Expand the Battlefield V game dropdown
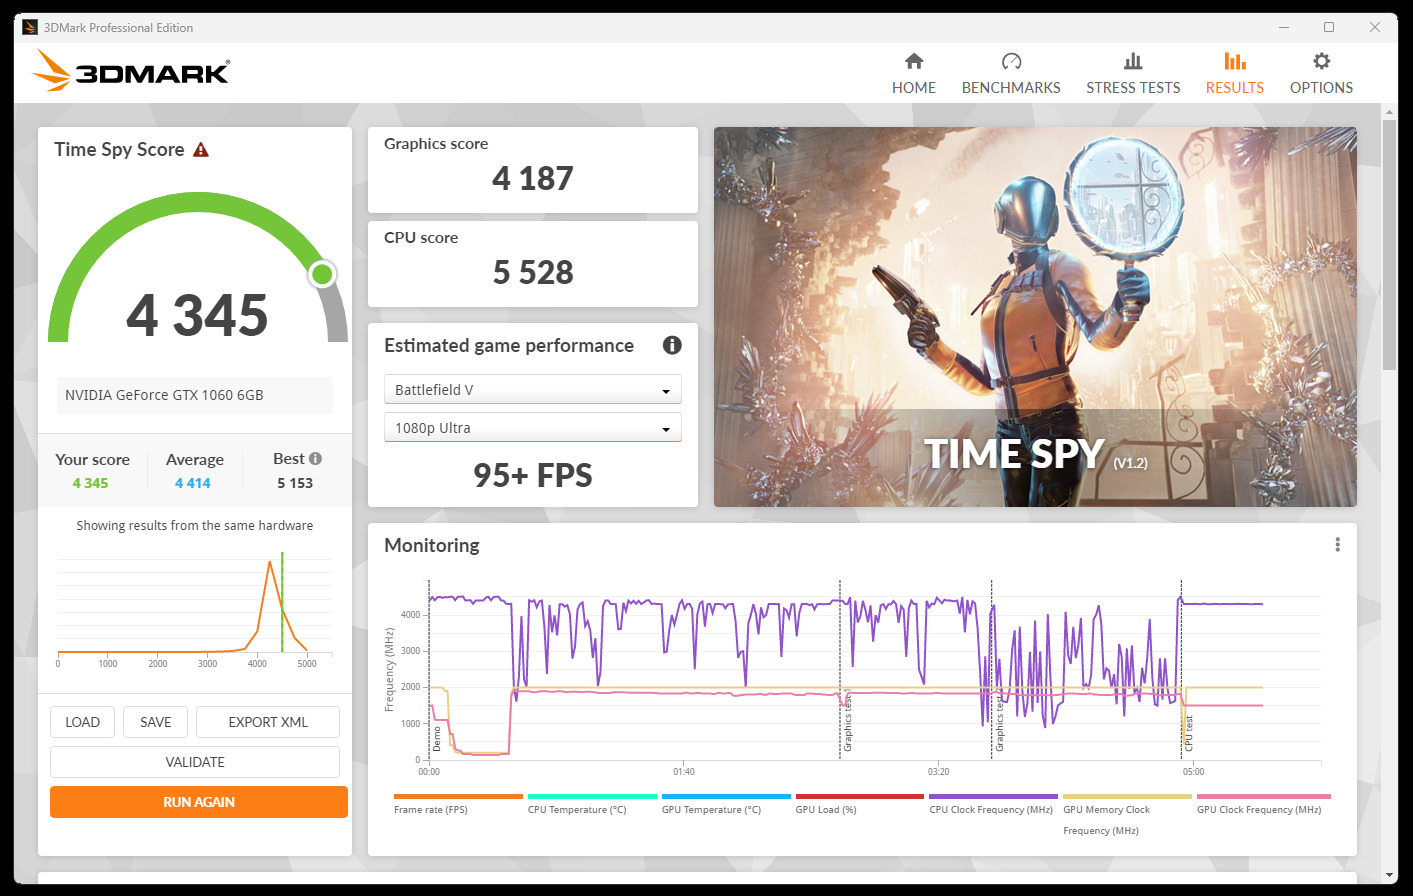1413x896 pixels. 533,389
